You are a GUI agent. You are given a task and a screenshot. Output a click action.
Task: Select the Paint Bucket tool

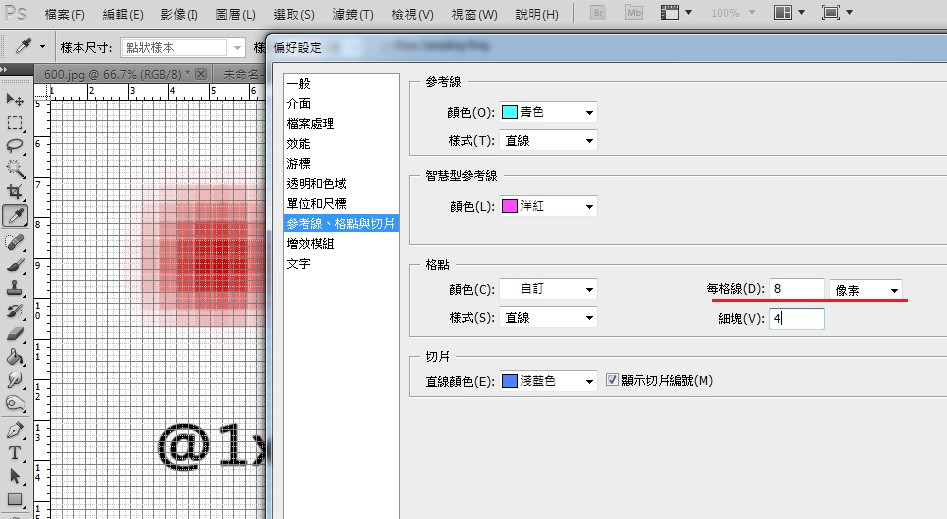point(15,357)
